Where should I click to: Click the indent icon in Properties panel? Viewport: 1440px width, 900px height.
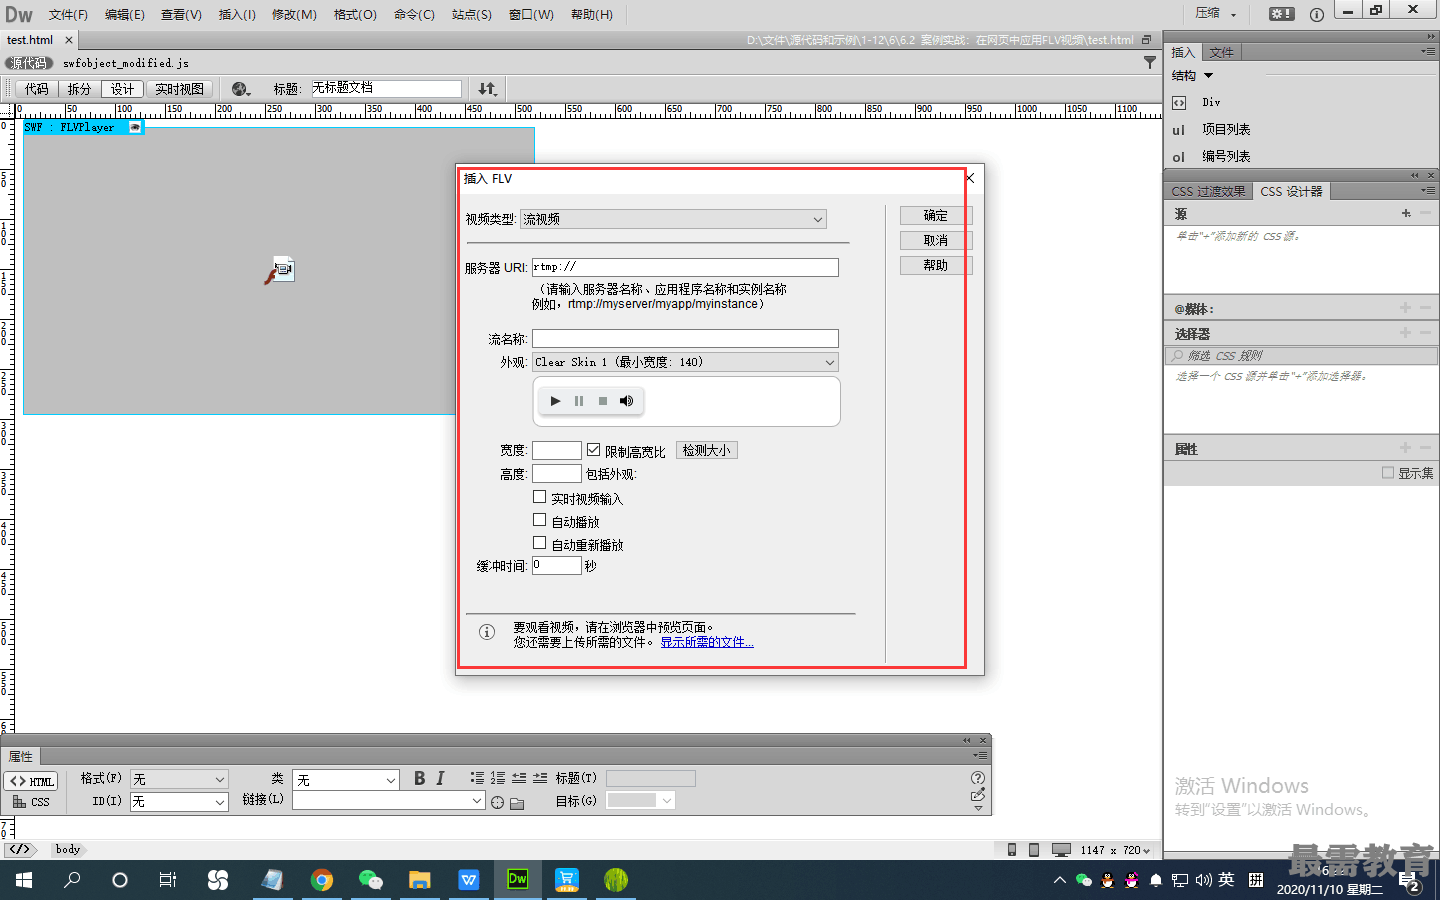coord(540,778)
